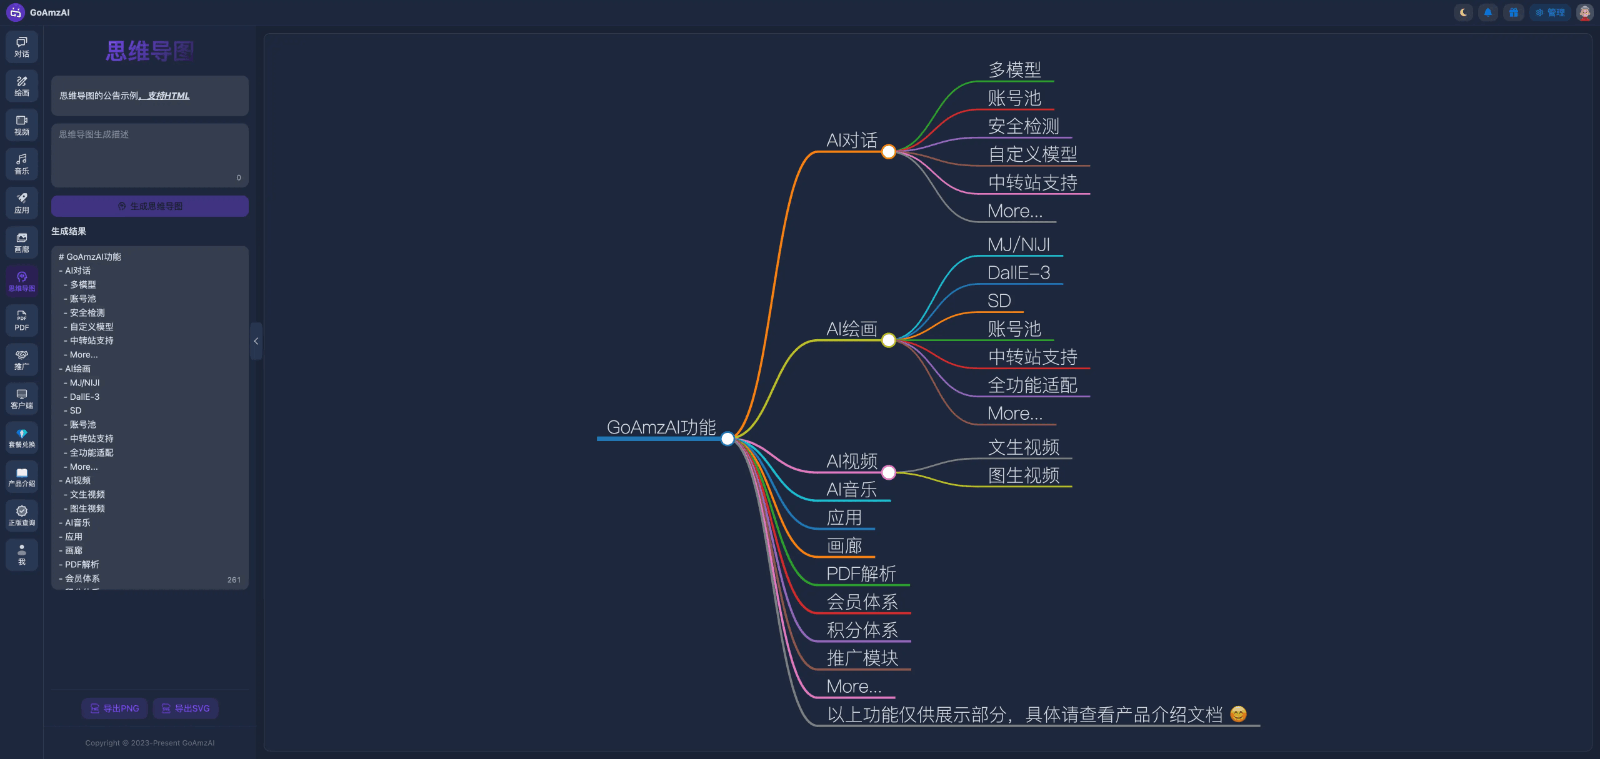Viewport: 1600px width, 759px height.
Task: Click the 生成结果 section heading
Action: click(69, 231)
